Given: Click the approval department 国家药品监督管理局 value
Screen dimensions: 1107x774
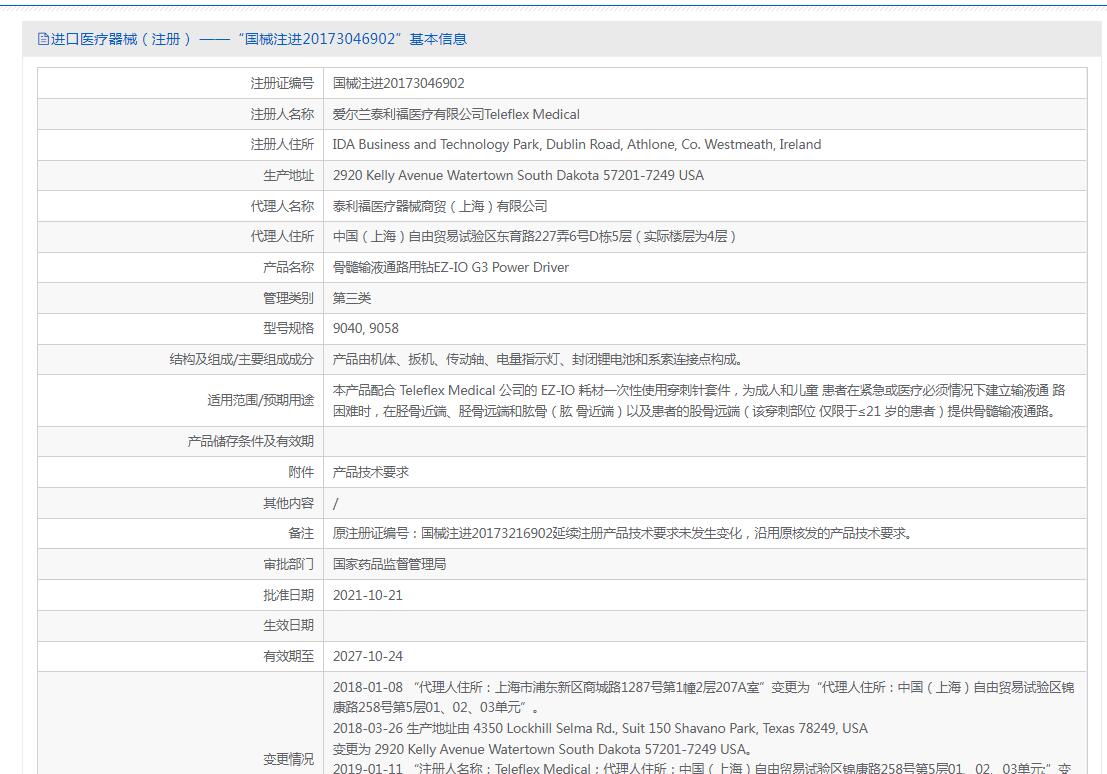Looking at the screenshot, I should (389, 564).
